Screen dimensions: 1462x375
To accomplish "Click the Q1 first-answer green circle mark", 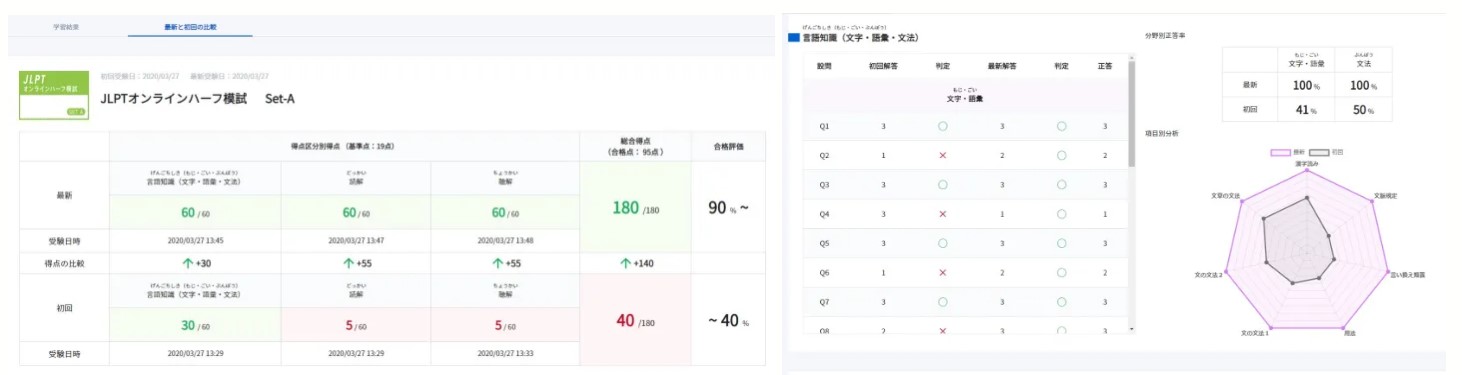I will (942, 126).
